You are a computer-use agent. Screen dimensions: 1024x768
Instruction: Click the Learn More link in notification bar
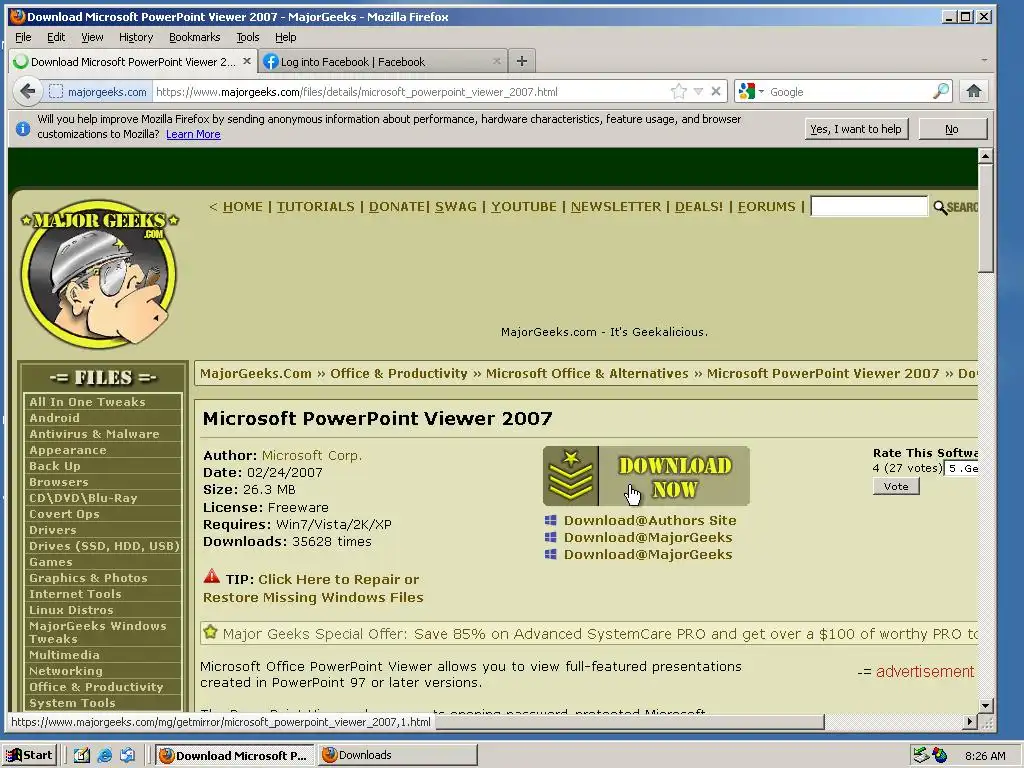193,135
